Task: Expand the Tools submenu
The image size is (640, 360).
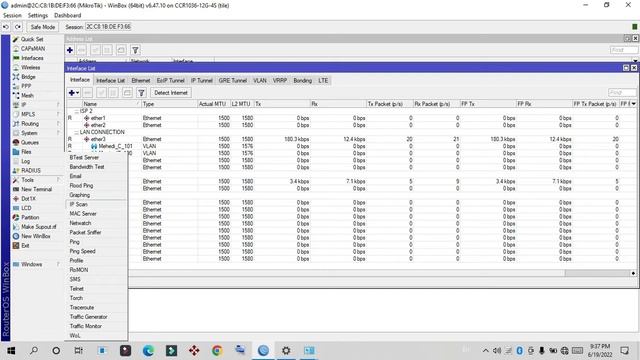Action: point(28,180)
